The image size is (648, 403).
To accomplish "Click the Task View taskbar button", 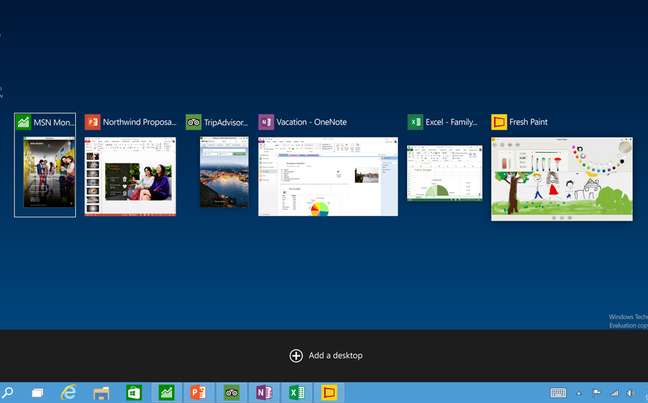I will tap(38, 393).
